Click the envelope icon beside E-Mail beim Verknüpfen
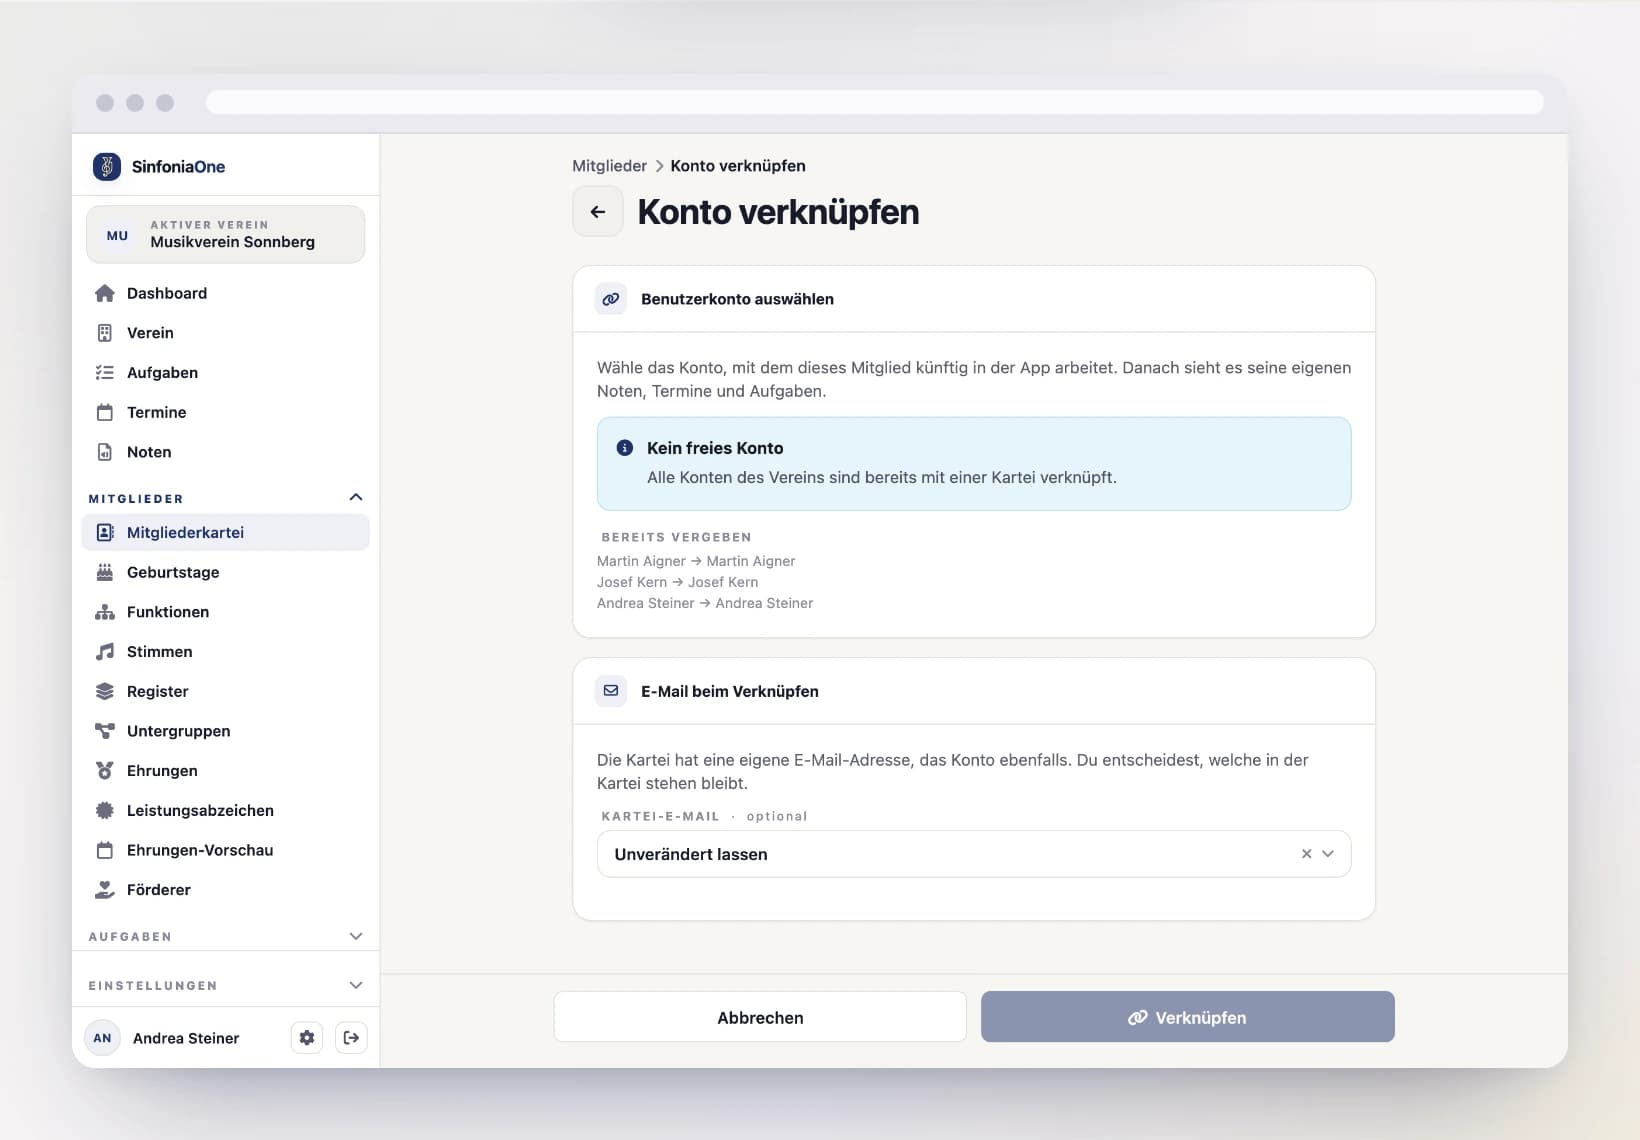The height and width of the screenshot is (1140, 1640). point(611,691)
